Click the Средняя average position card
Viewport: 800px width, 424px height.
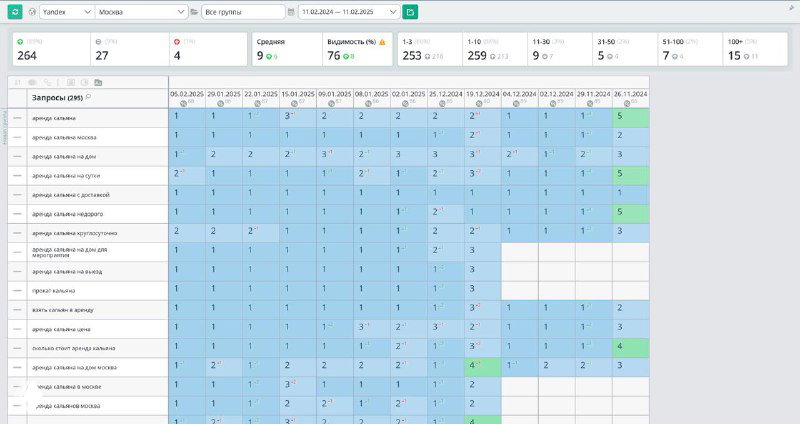tap(287, 49)
